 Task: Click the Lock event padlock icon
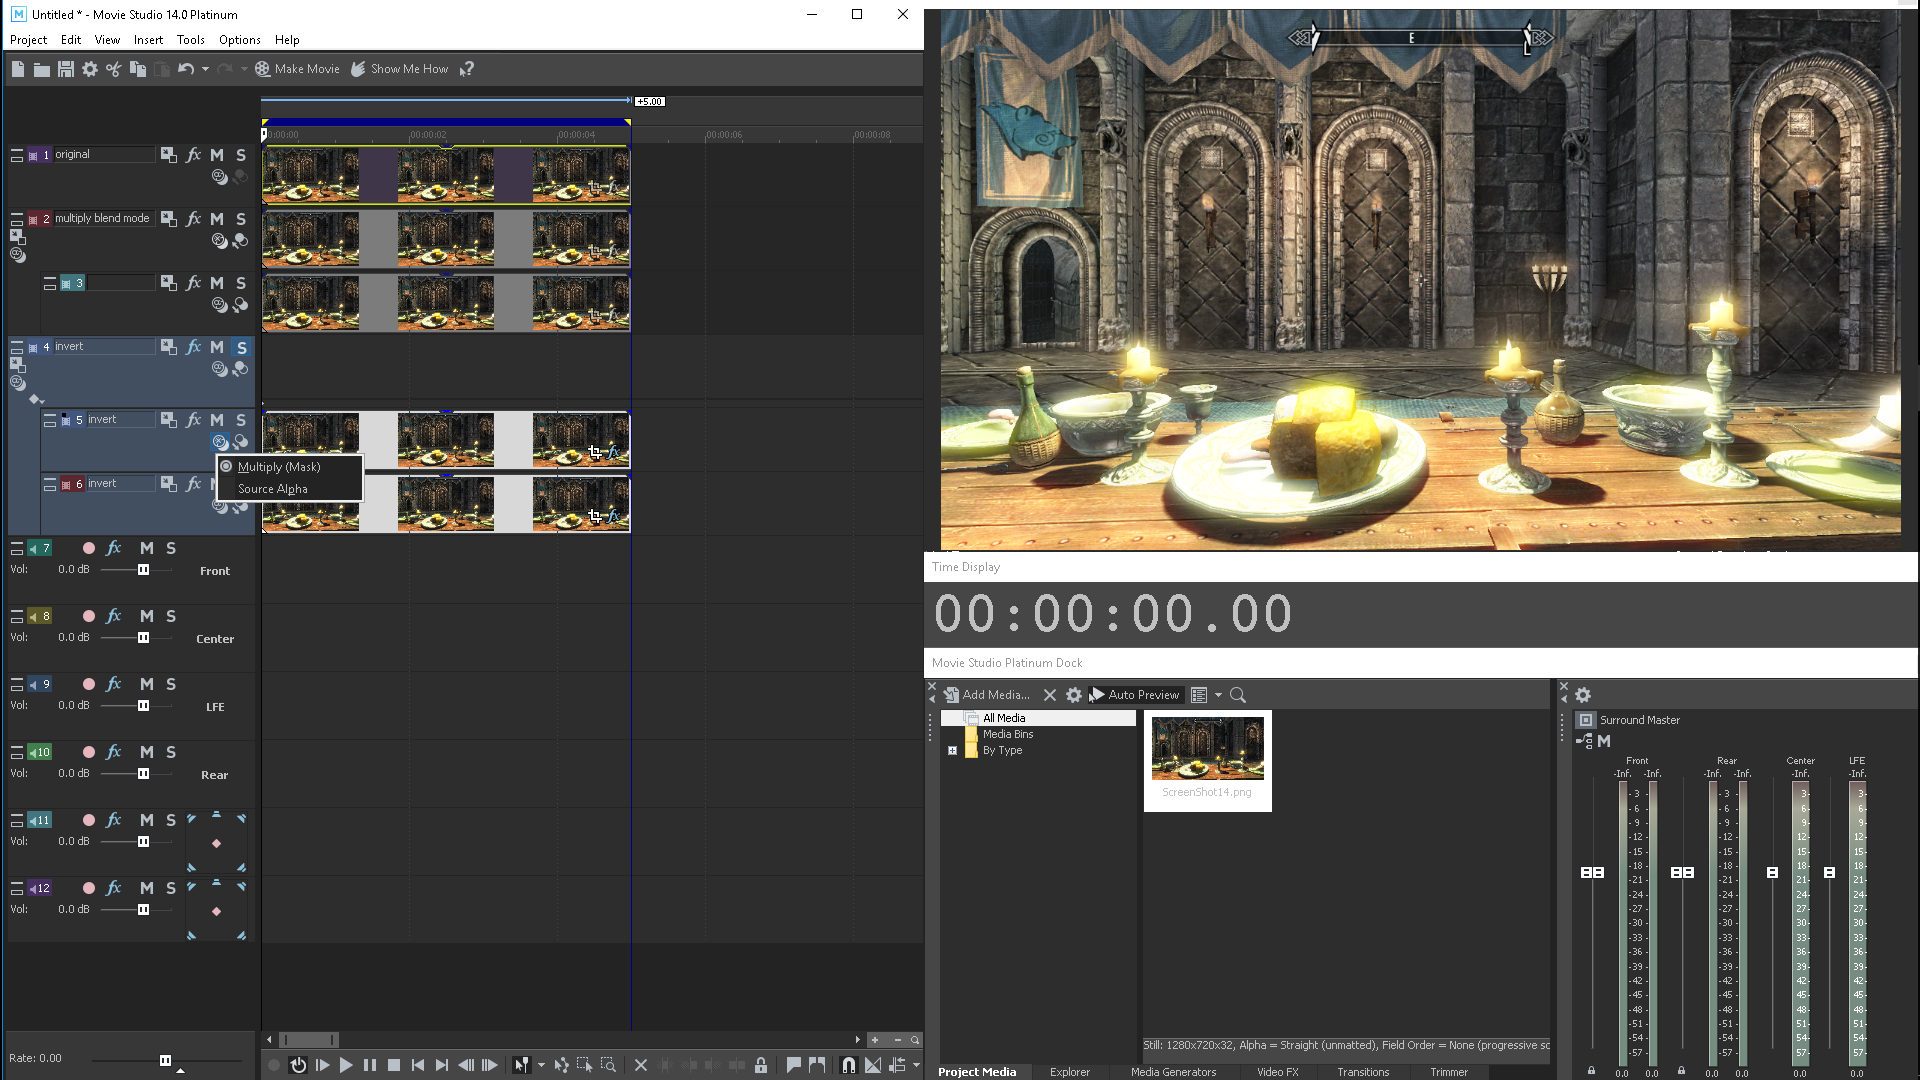[761, 1065]
